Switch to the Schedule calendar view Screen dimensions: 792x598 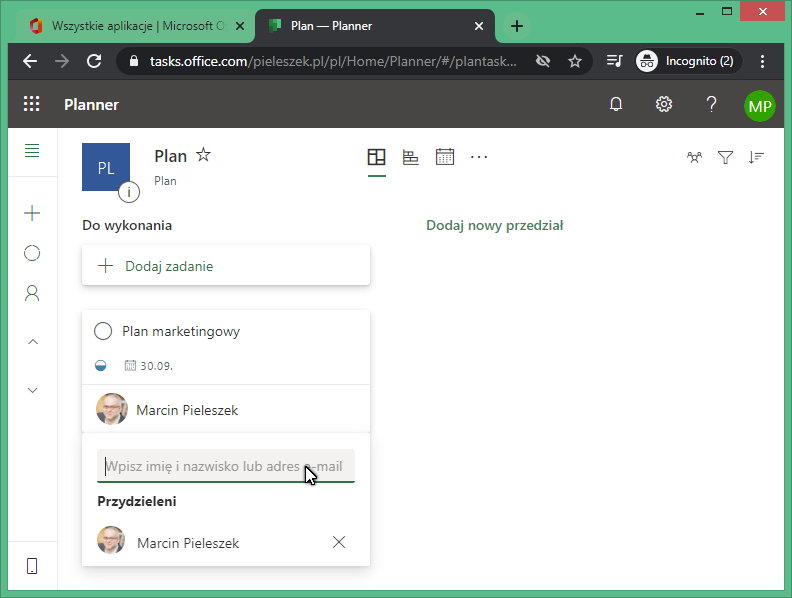(444, 157)
